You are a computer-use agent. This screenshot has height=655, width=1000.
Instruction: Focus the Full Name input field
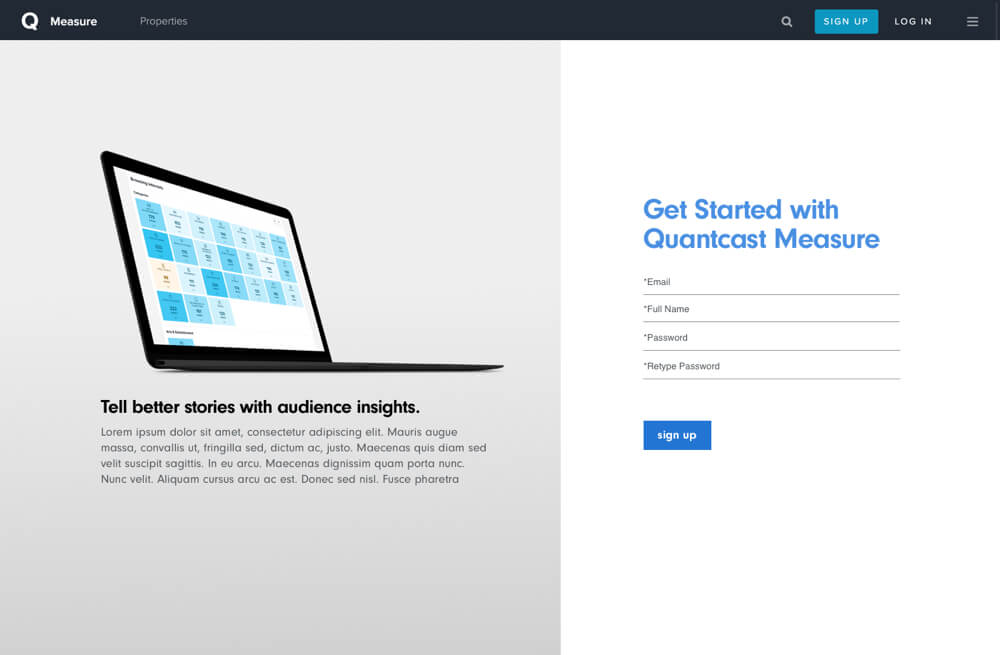pyautogui.click(x=771, y=309)
